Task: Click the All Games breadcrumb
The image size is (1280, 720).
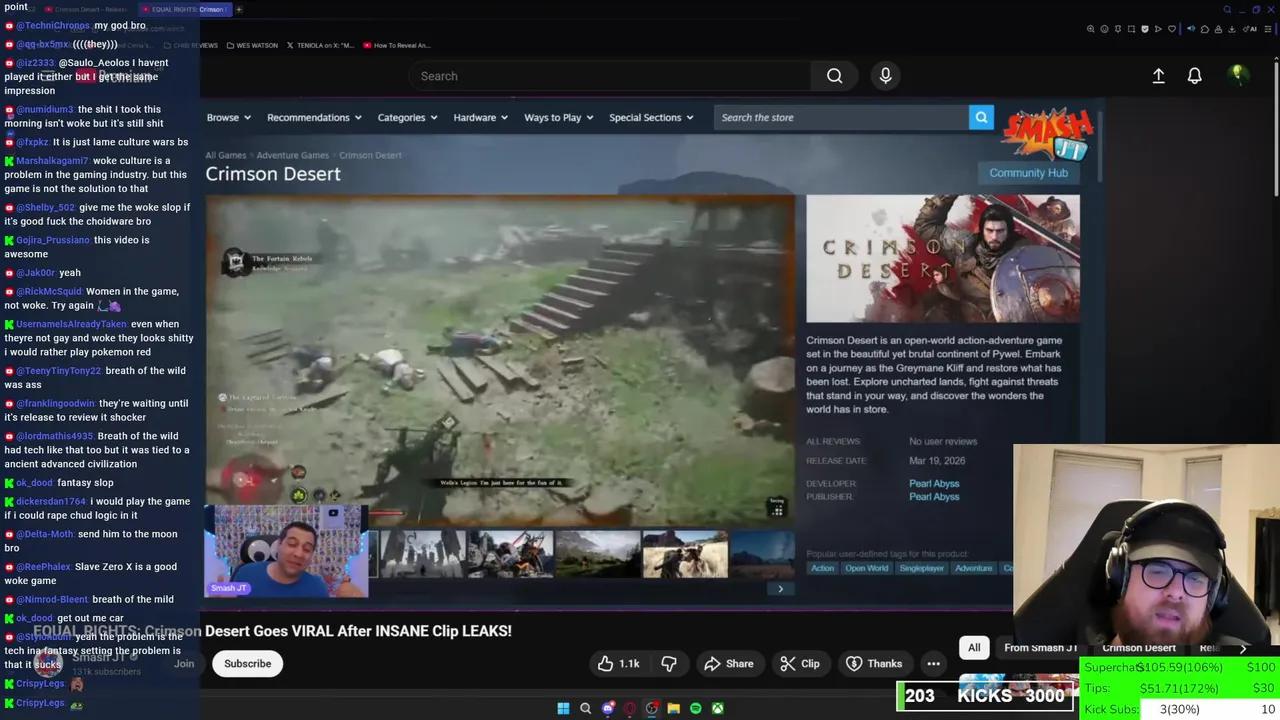Action: (225, 155)
